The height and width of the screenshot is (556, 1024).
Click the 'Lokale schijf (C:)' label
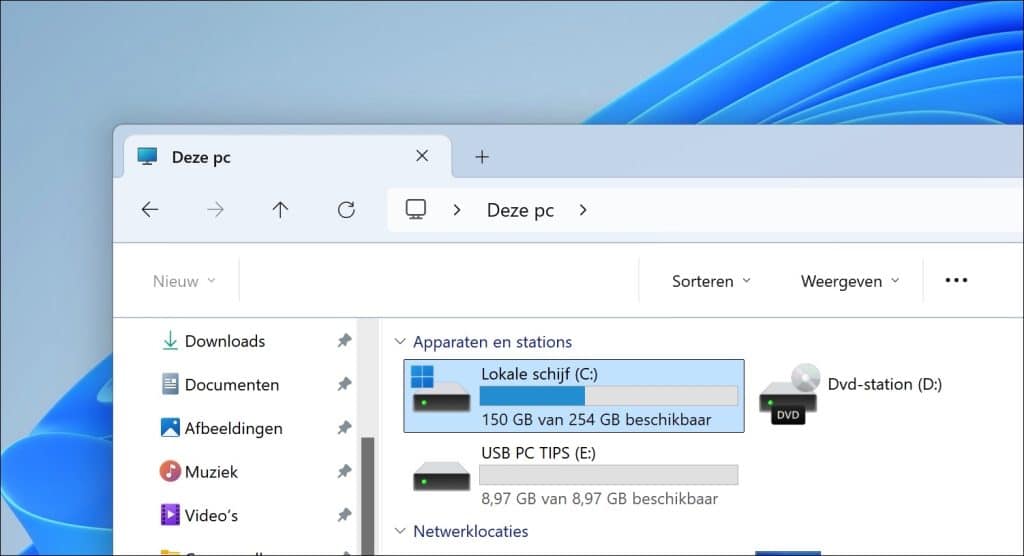(539, 374)
